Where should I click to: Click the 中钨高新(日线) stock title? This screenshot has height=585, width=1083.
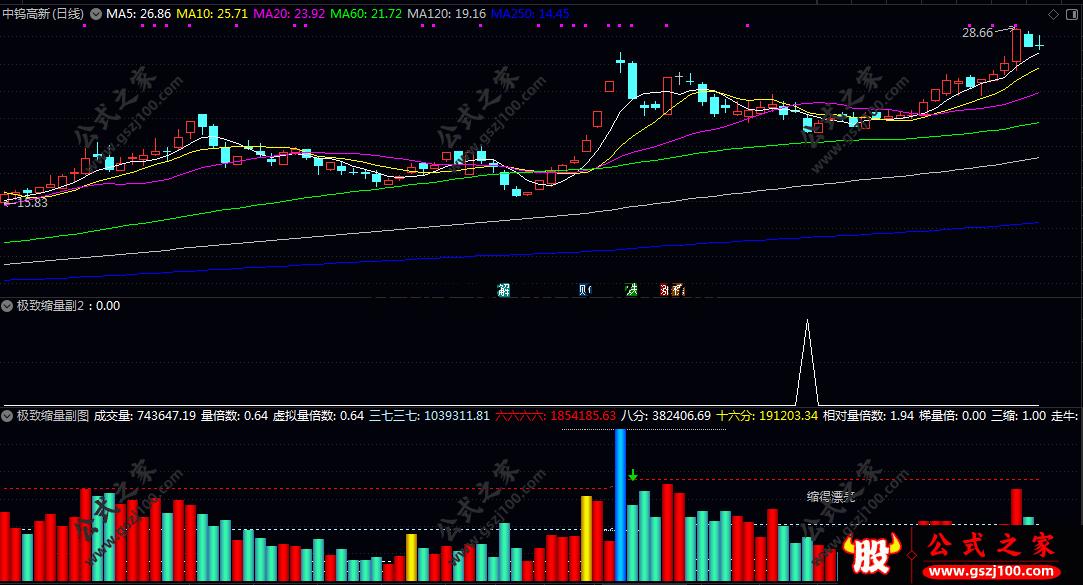[x=44, y=14]
